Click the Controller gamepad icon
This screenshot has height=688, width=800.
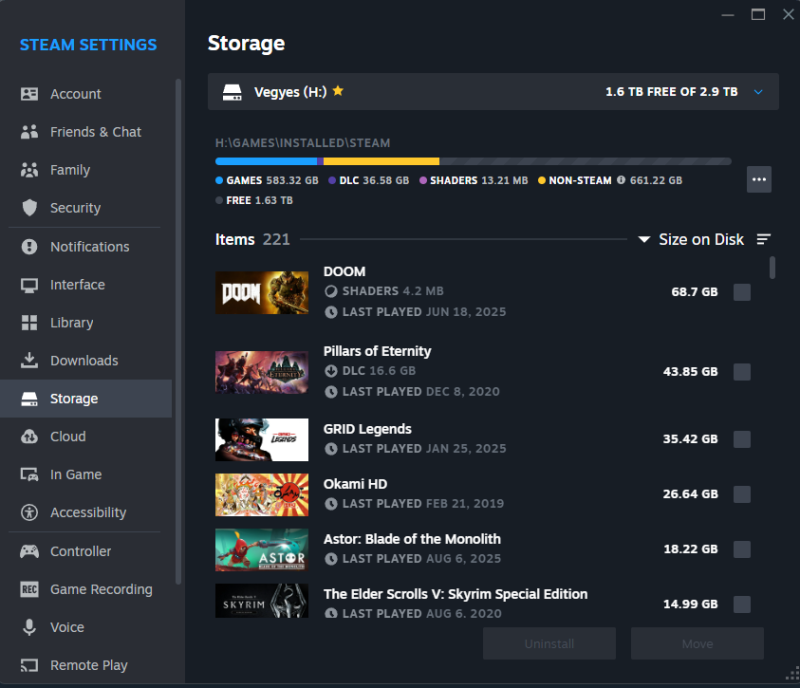coord(29,551)
